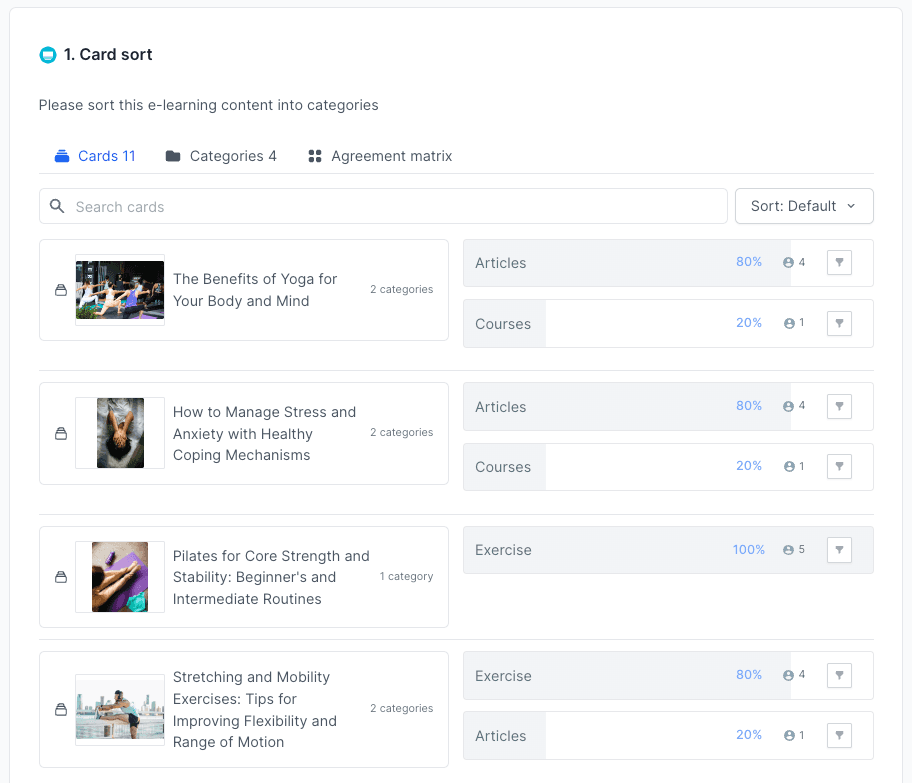This screenshot has width=912, height=783.
Task: Open the Sort: Default dropdown
Action: point(803,206)
